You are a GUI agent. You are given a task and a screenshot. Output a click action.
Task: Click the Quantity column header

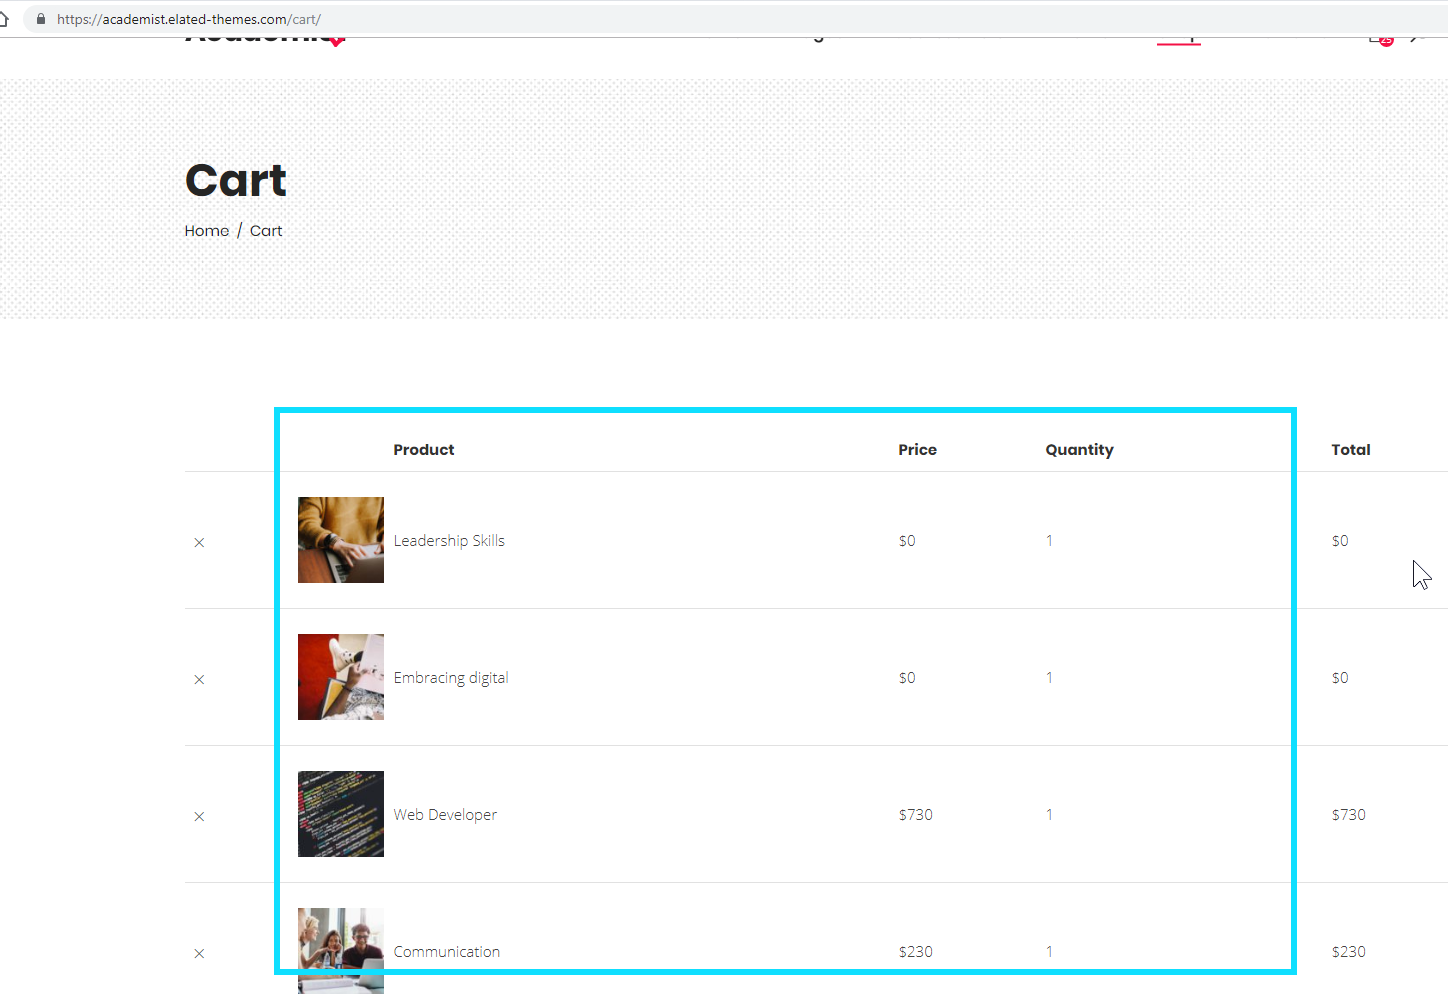click(x=1080, y=450)
